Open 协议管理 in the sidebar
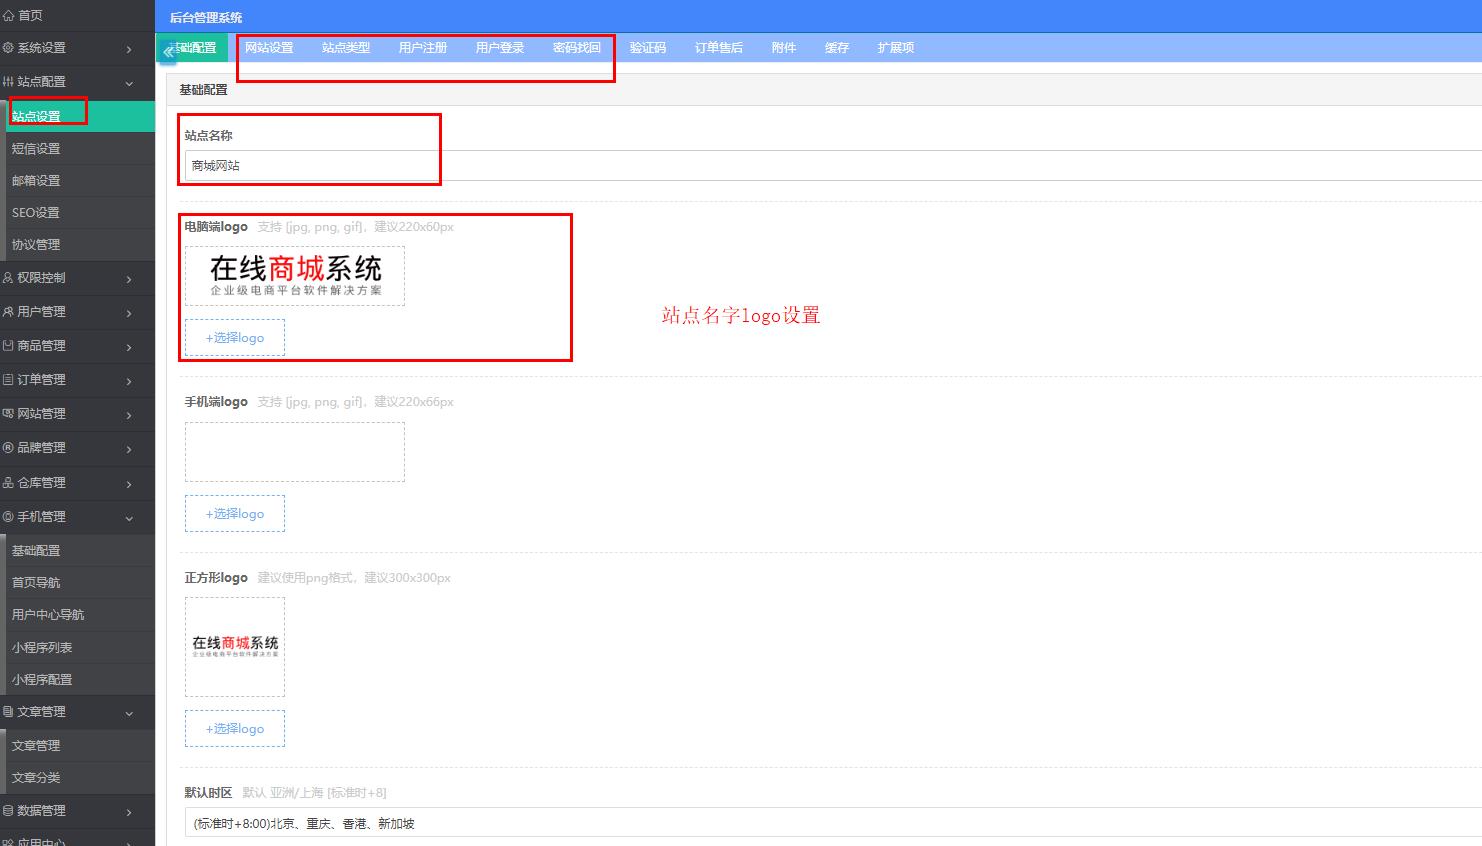Viewport: 1482px width, 846px height. coord(78,245)
